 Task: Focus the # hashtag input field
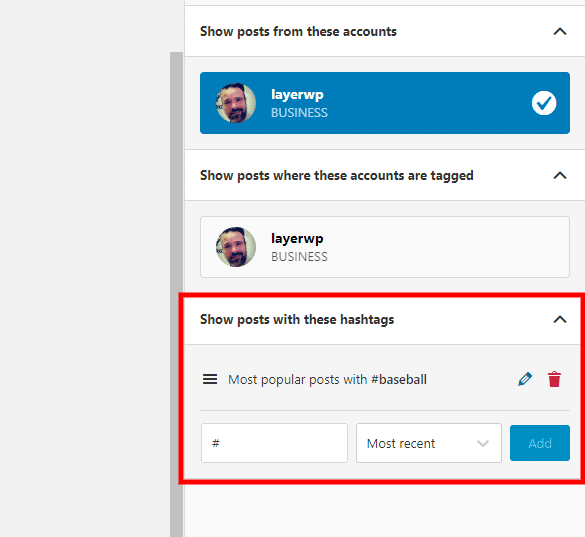[274, 443]
